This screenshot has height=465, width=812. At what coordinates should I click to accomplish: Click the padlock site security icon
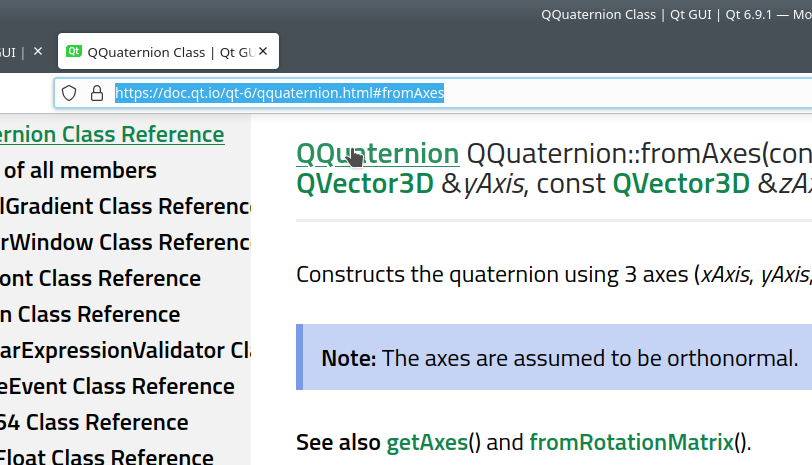pos(97,93)
